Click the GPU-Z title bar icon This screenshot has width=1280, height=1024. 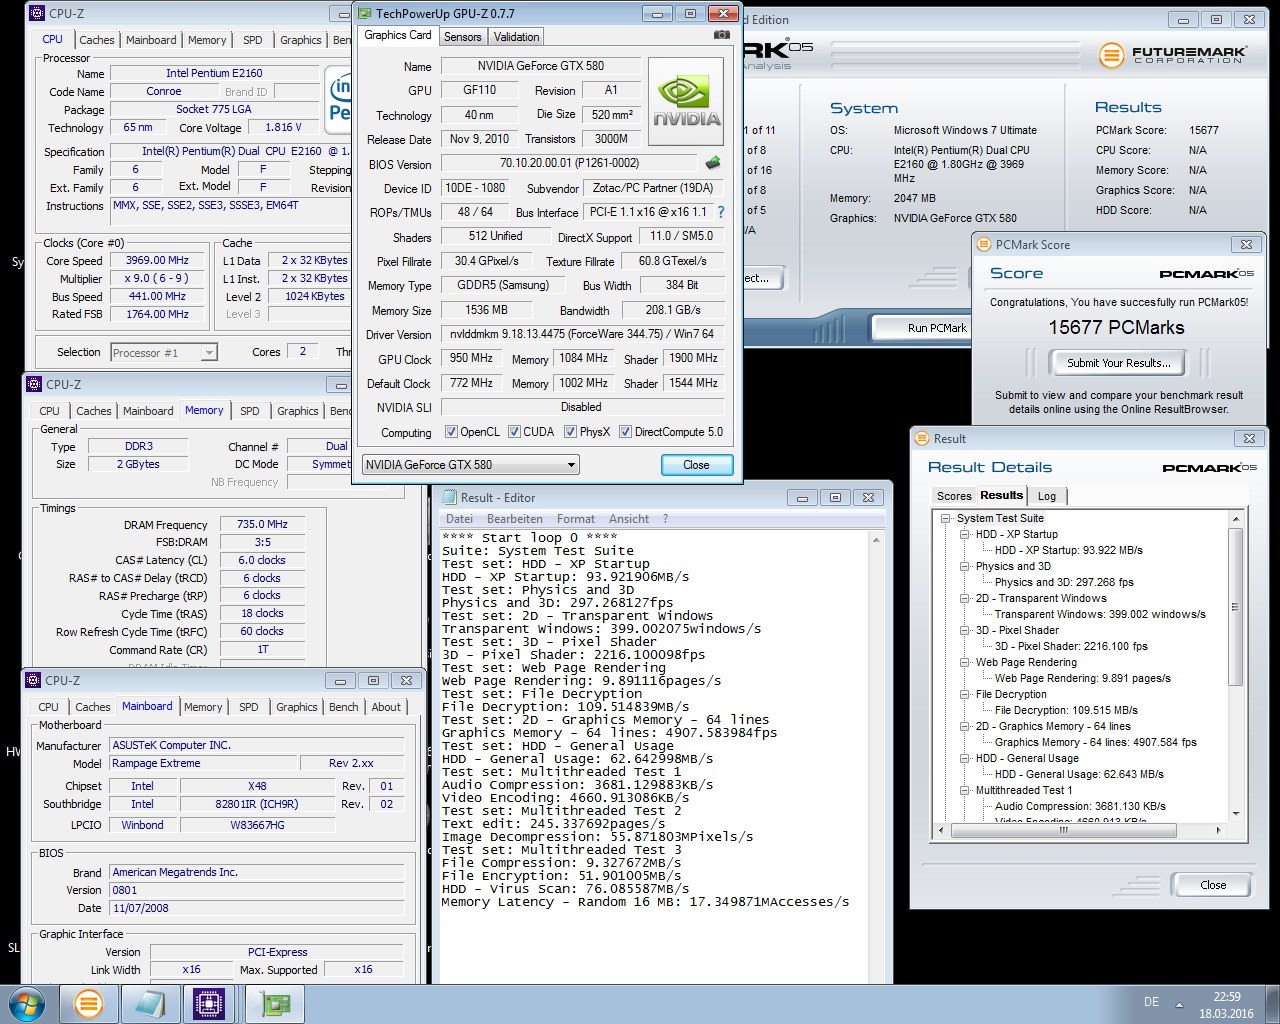[x=365, y=14]
